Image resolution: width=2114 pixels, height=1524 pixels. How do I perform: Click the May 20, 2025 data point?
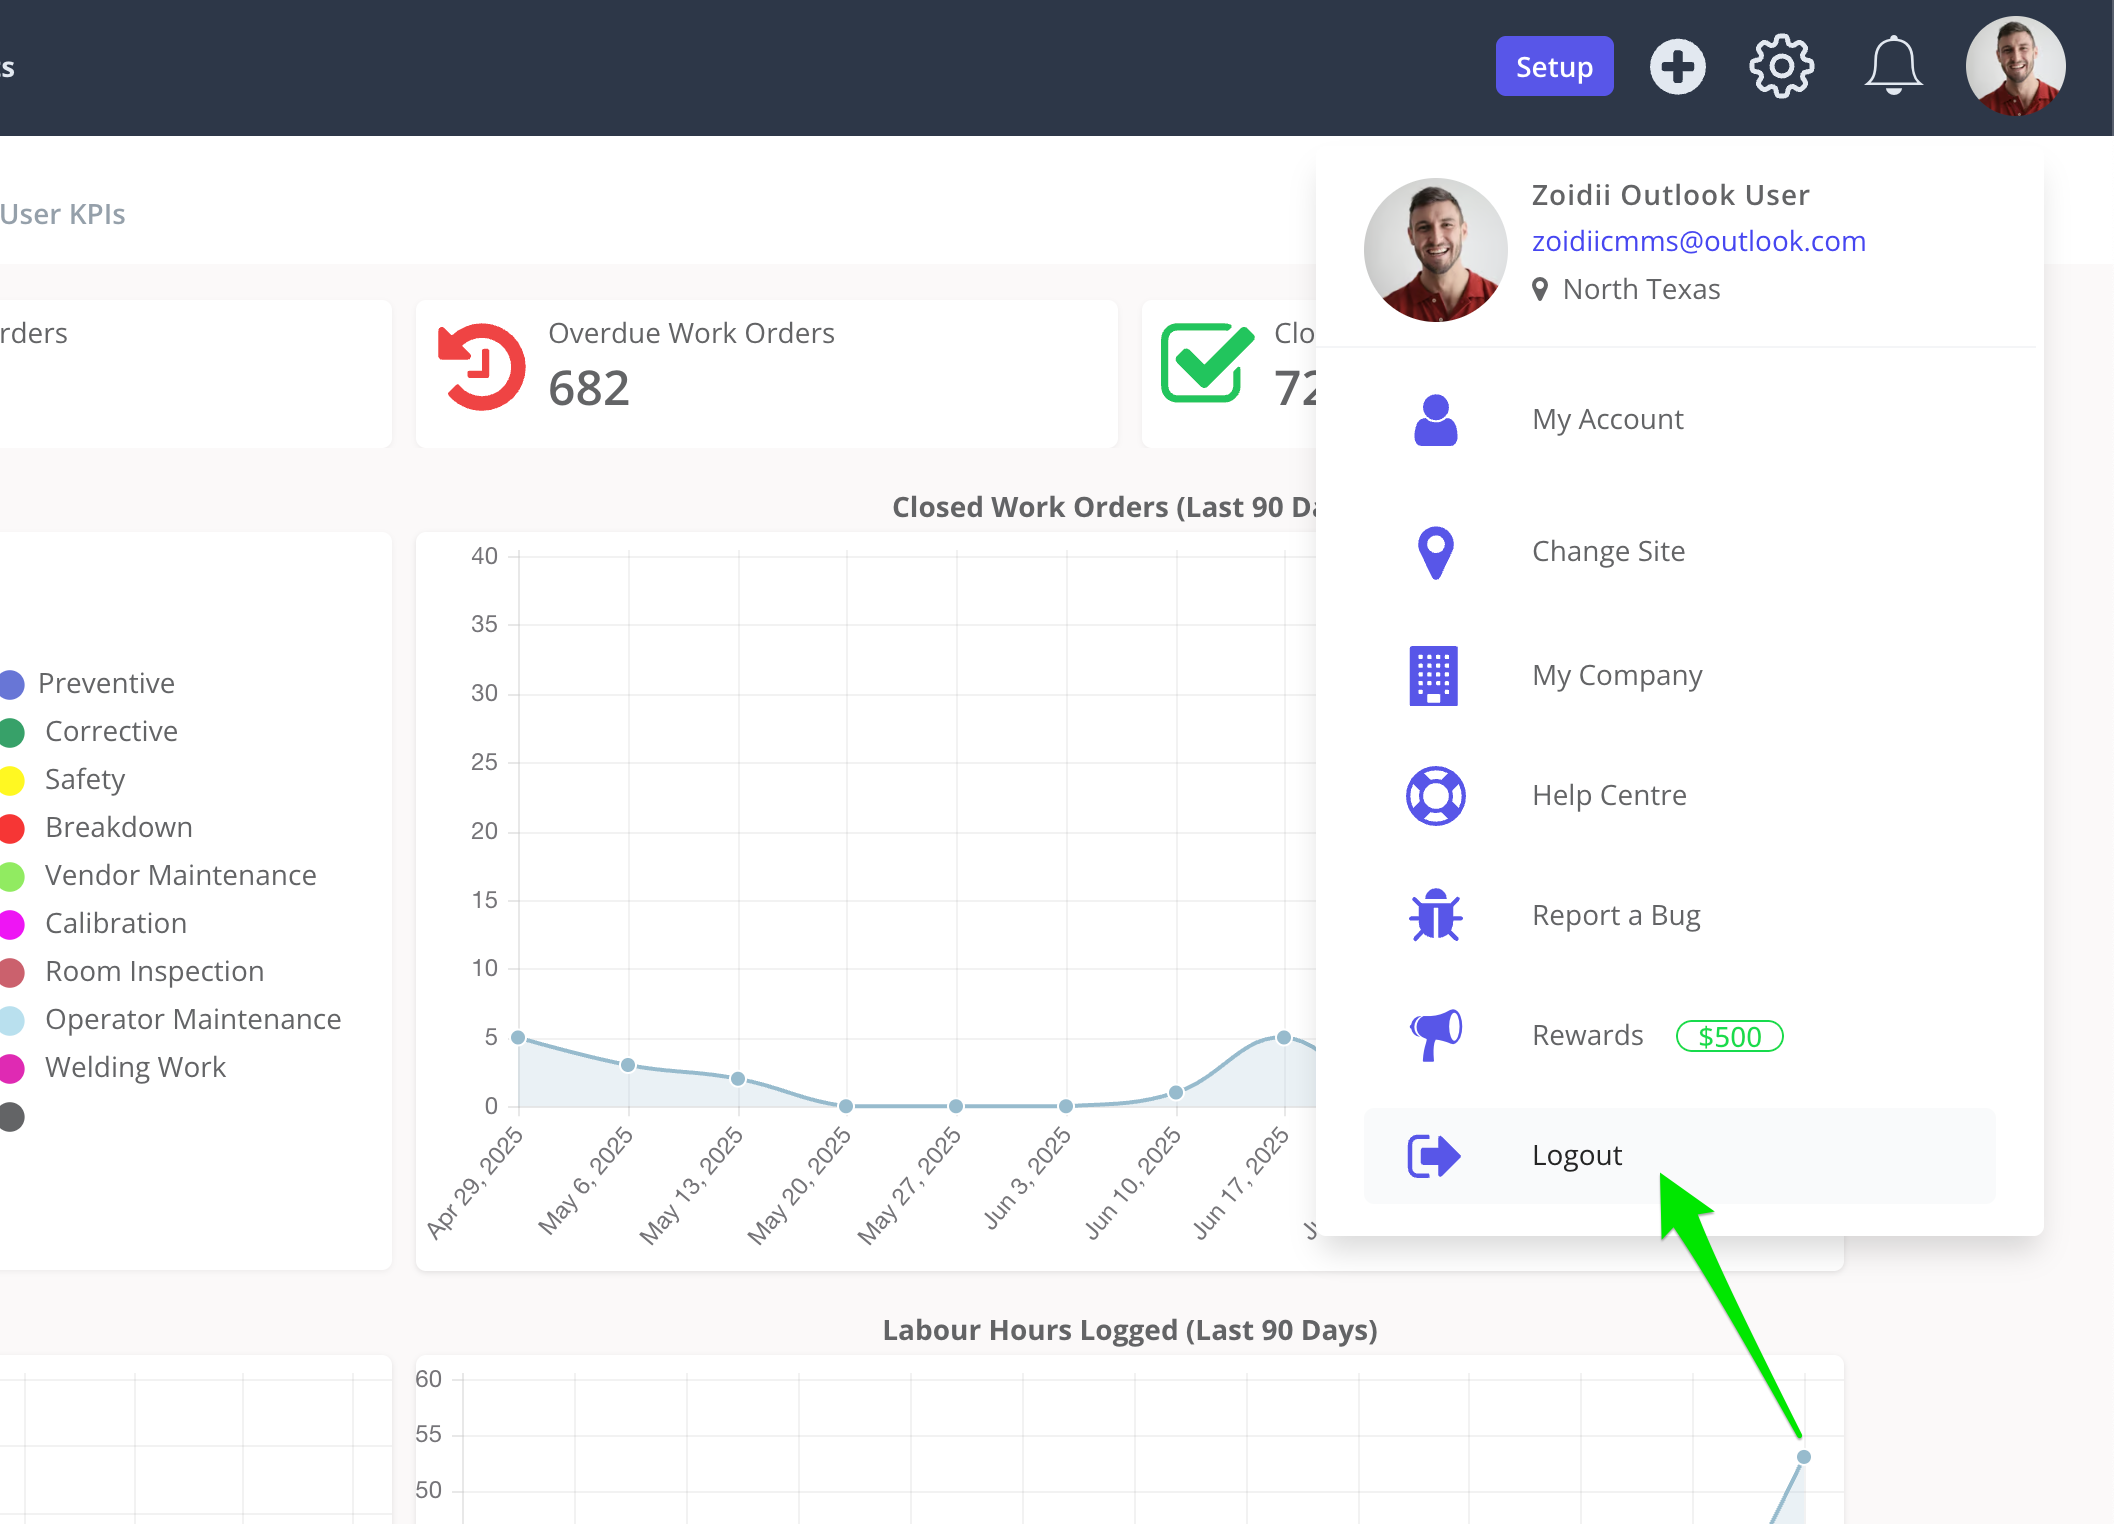[x=846, y=1106]
